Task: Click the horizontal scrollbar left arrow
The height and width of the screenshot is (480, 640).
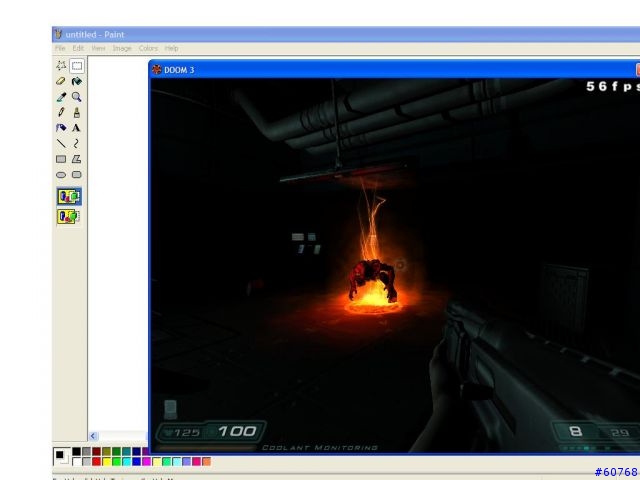Action: pos(93,436)
